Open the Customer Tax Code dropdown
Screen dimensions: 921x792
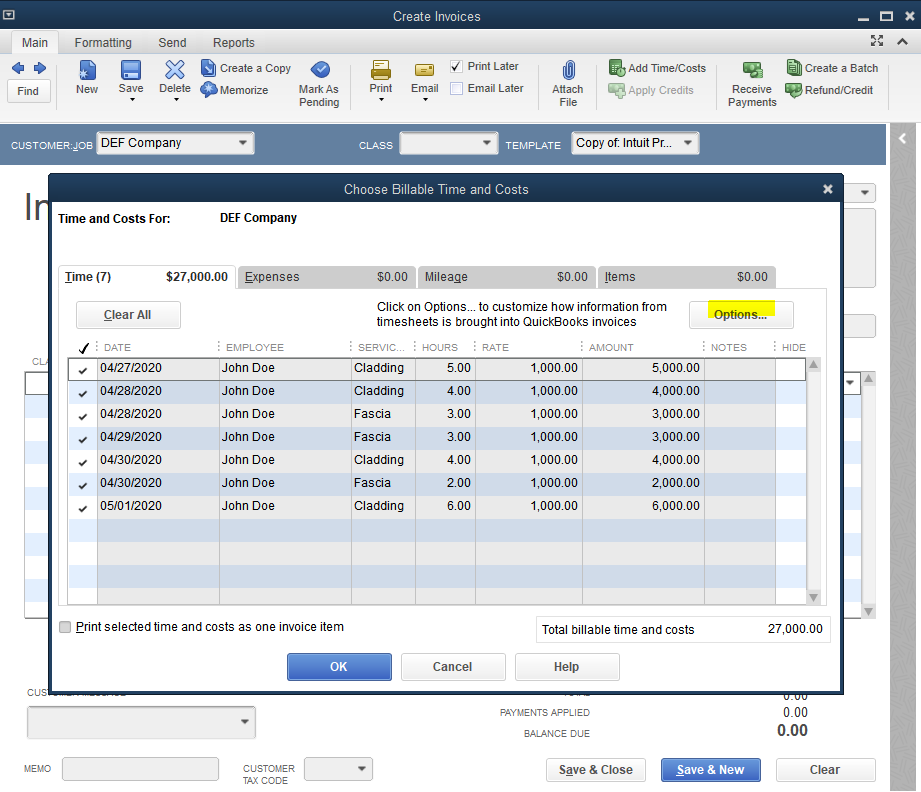[x=362, y=768]
